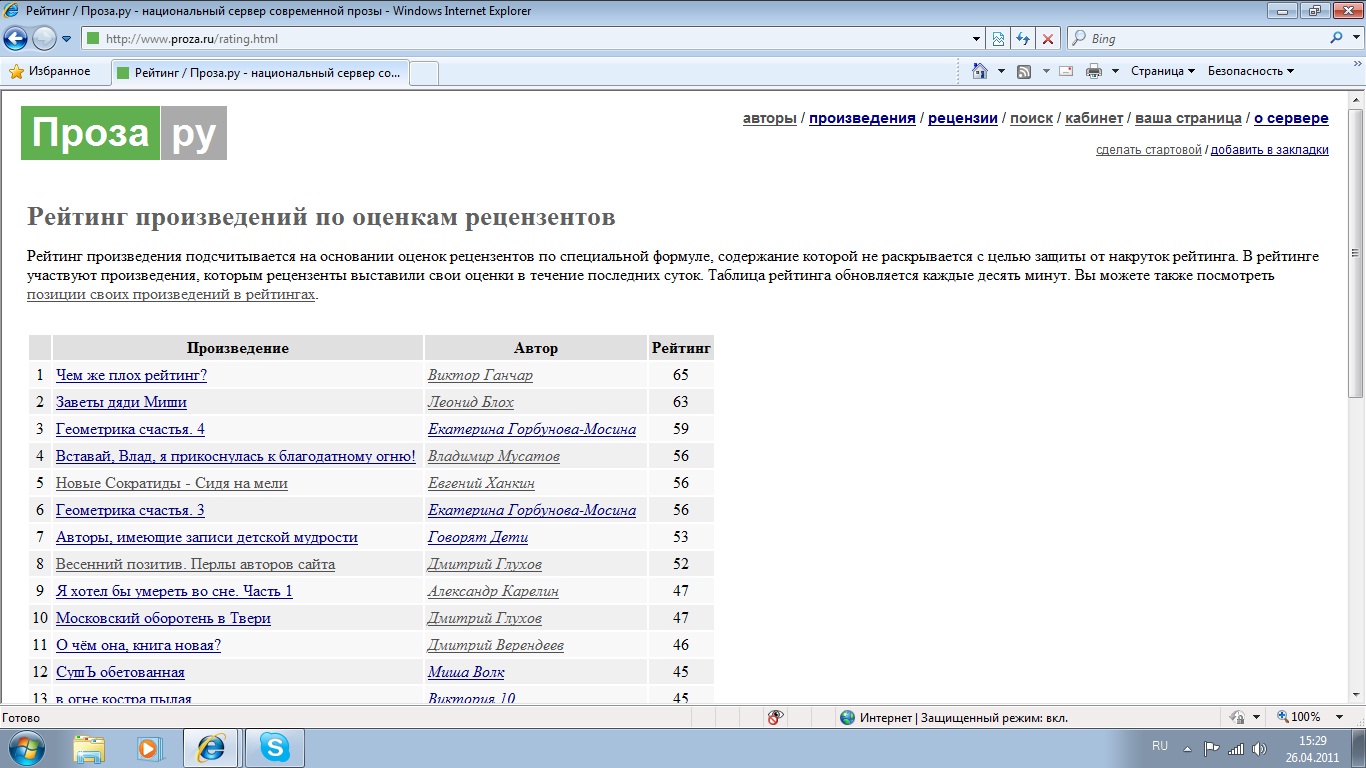Open the кабинет navigation link
Viewport: 1366px width, 768px height.
click(x=1094, y=118)
